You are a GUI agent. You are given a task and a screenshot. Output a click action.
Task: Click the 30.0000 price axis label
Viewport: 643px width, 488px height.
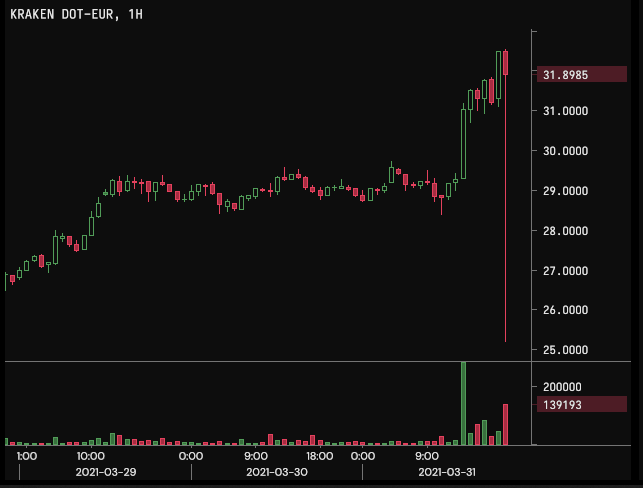[565, 151]
